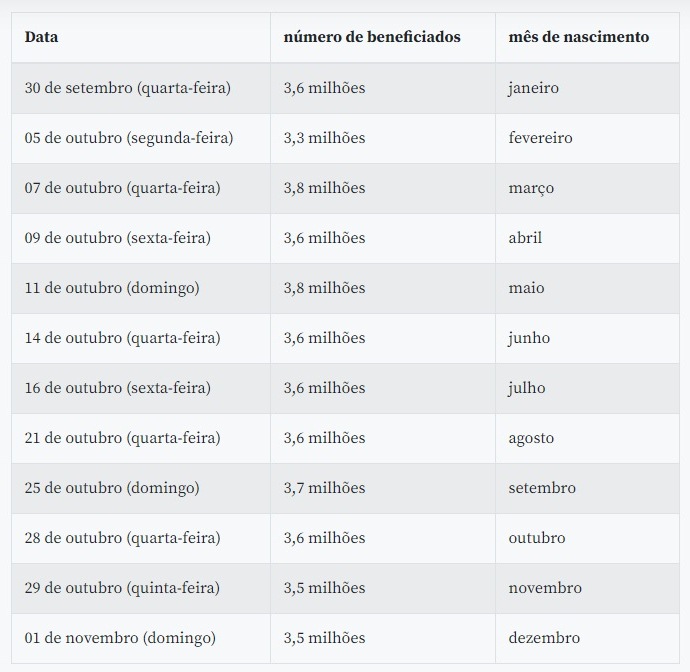Viewport: 690px width, 672px height.
Task: Click the 'setembro' month cell
Action: [x=587, y=488]
